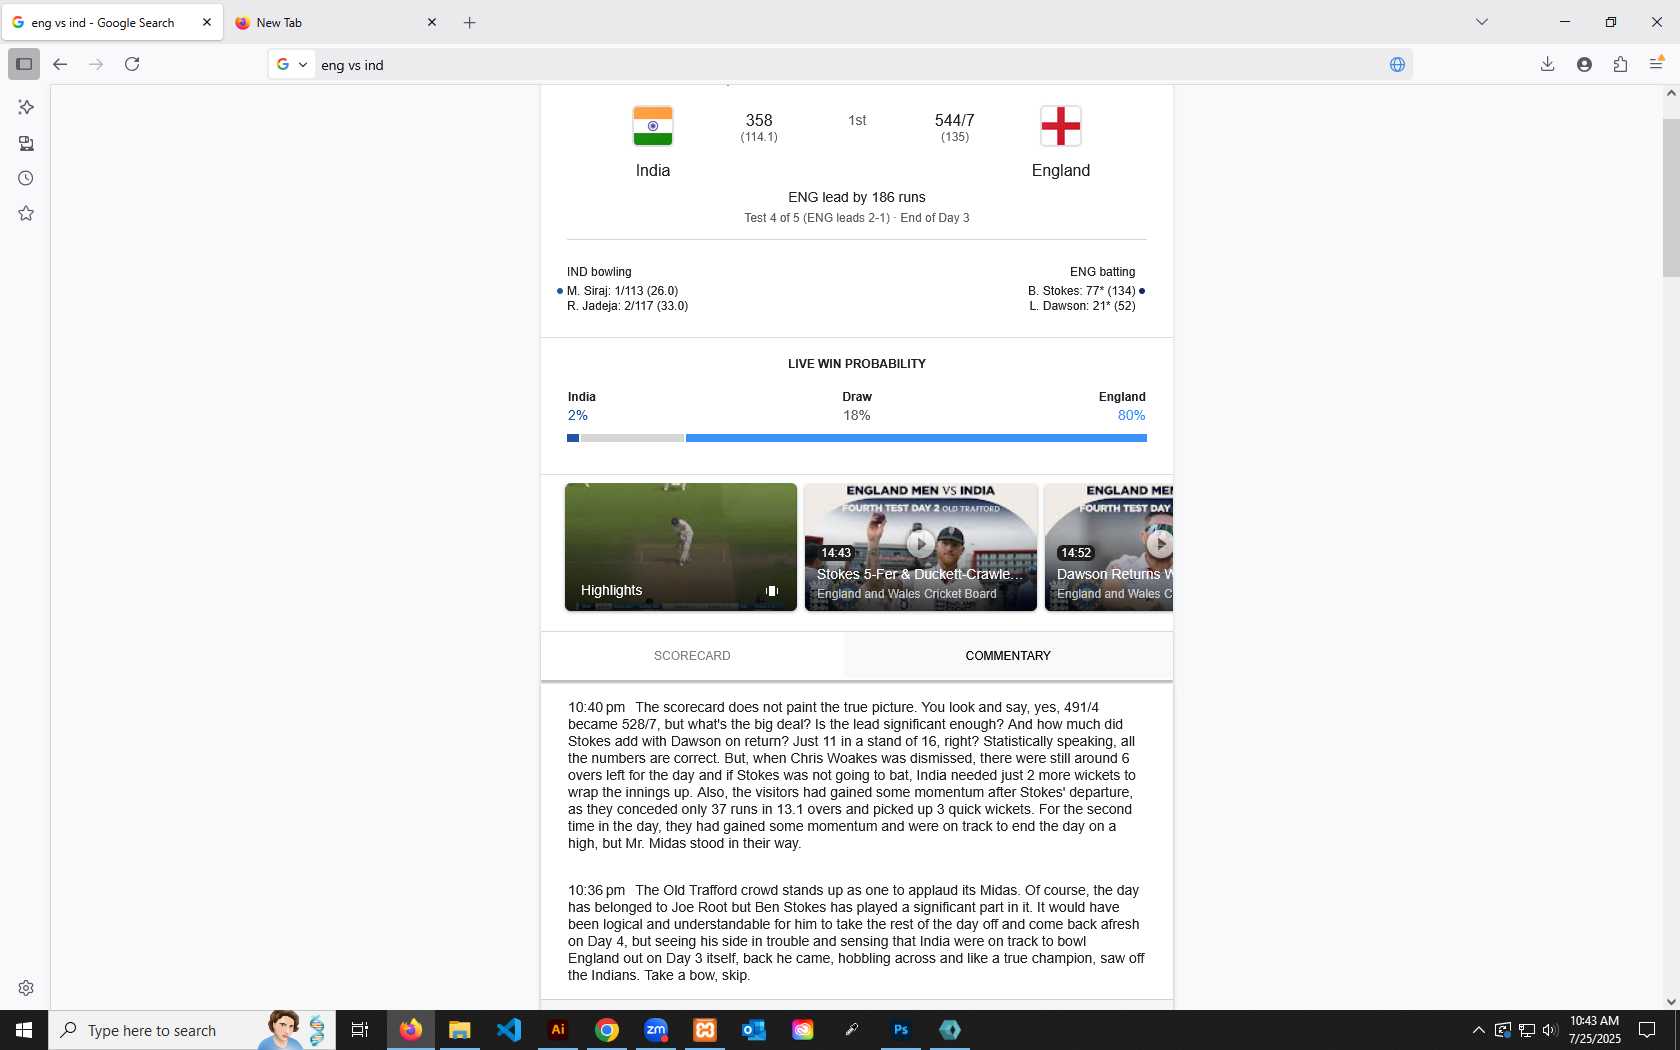This screenshot has height=1050, width=1680.
Task: Click 'L. Dawson: 21* (52)' batting line
Action: (x=1083, y=306)
